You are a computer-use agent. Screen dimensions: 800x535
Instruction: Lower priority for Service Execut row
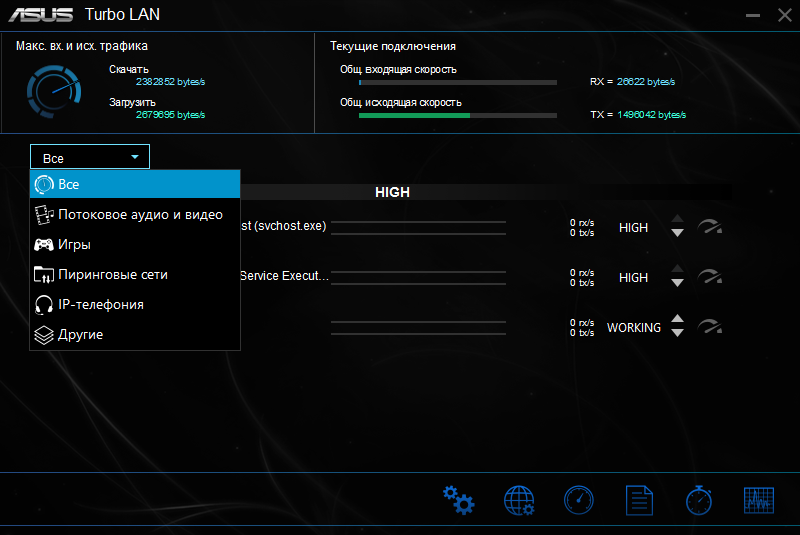tap(677, 283)
